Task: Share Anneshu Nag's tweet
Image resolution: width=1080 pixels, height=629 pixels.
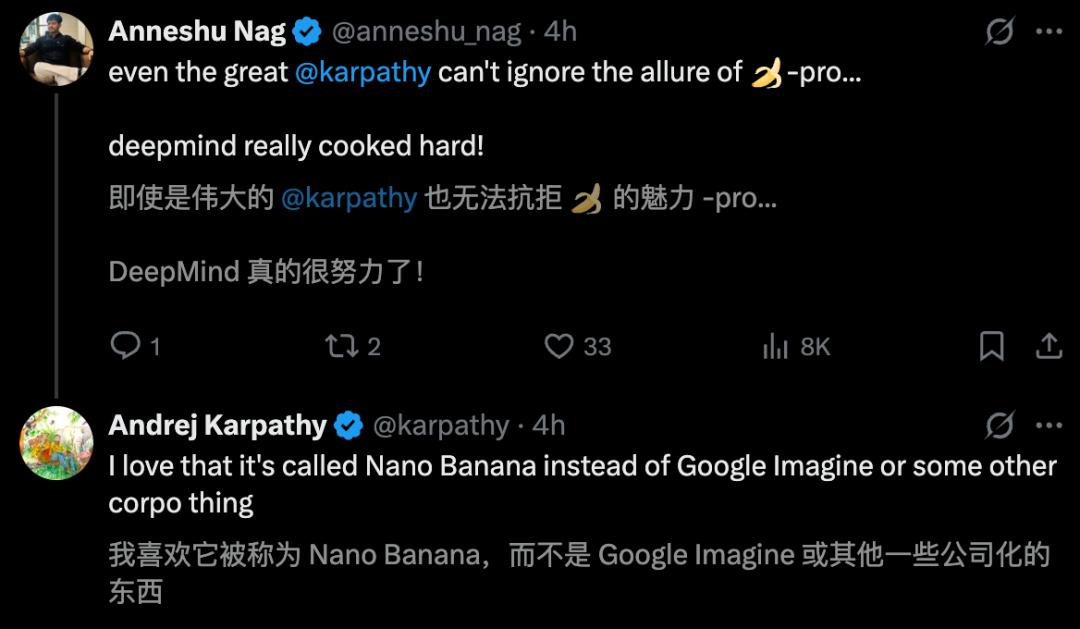Action: pos(1048,346)
